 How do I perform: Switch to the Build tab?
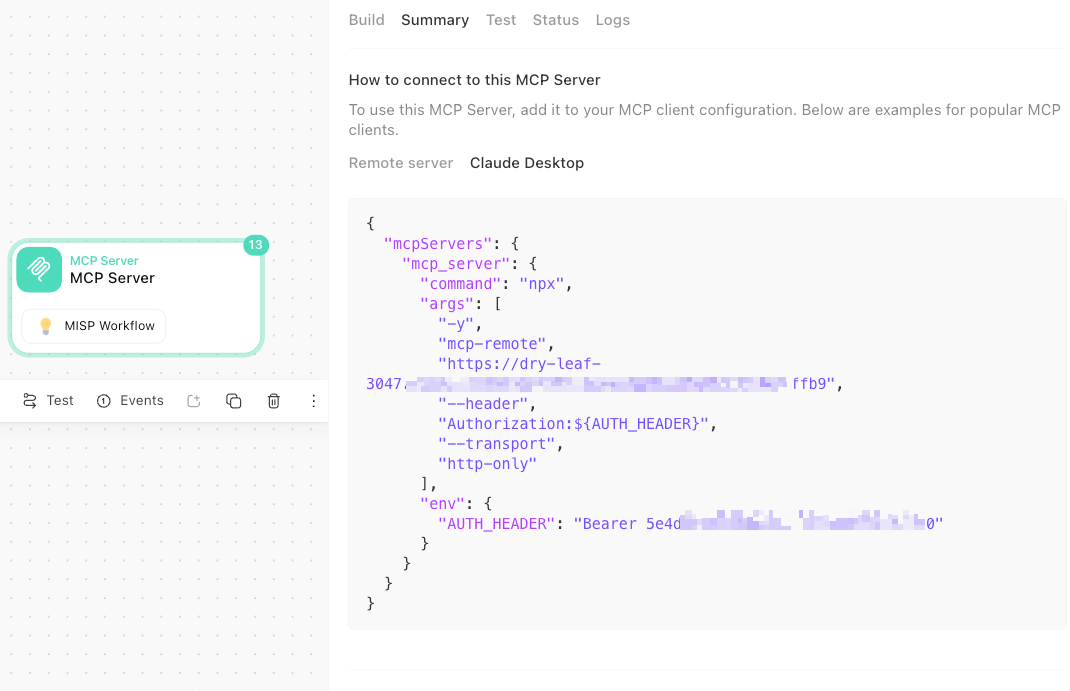coord(366,20)
